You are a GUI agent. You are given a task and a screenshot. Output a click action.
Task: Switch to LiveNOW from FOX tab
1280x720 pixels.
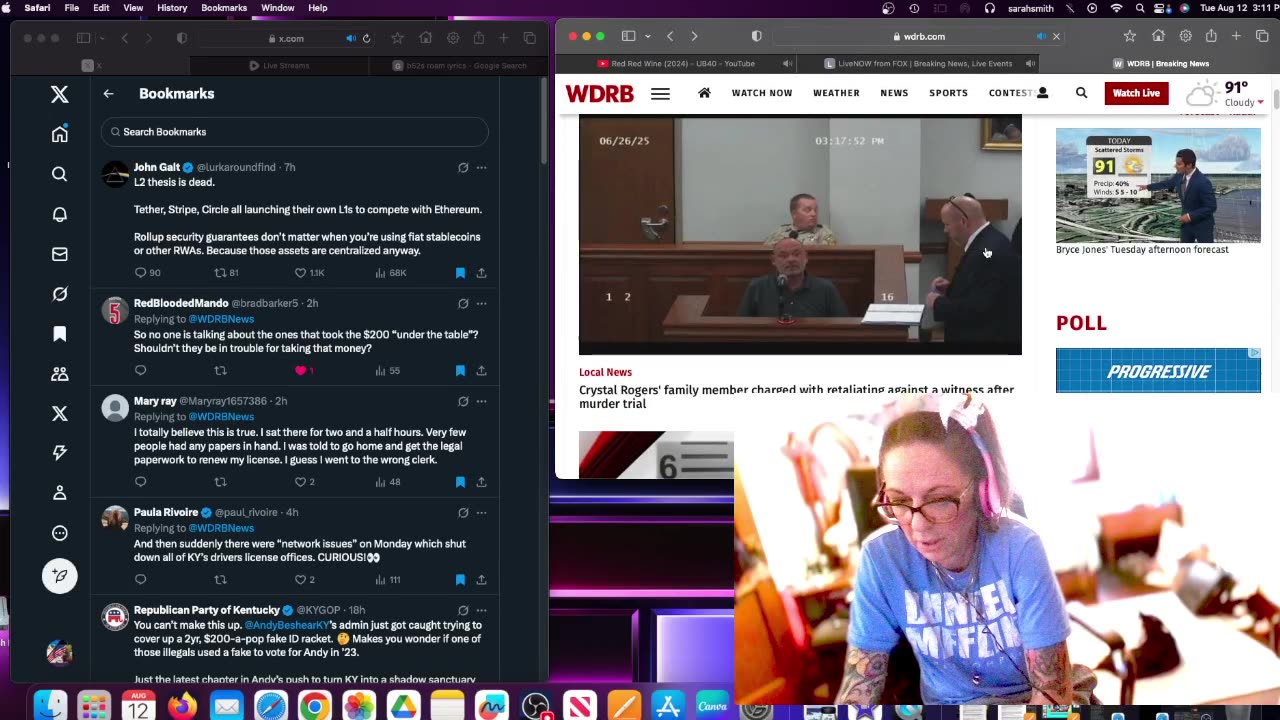(x=918, y=64)
